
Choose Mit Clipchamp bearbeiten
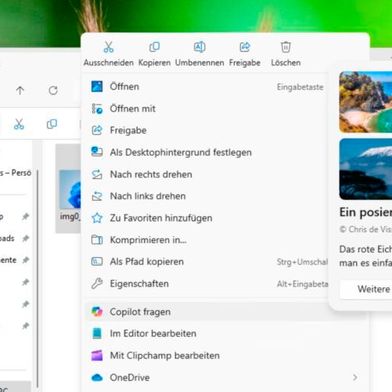click(225, 356)
